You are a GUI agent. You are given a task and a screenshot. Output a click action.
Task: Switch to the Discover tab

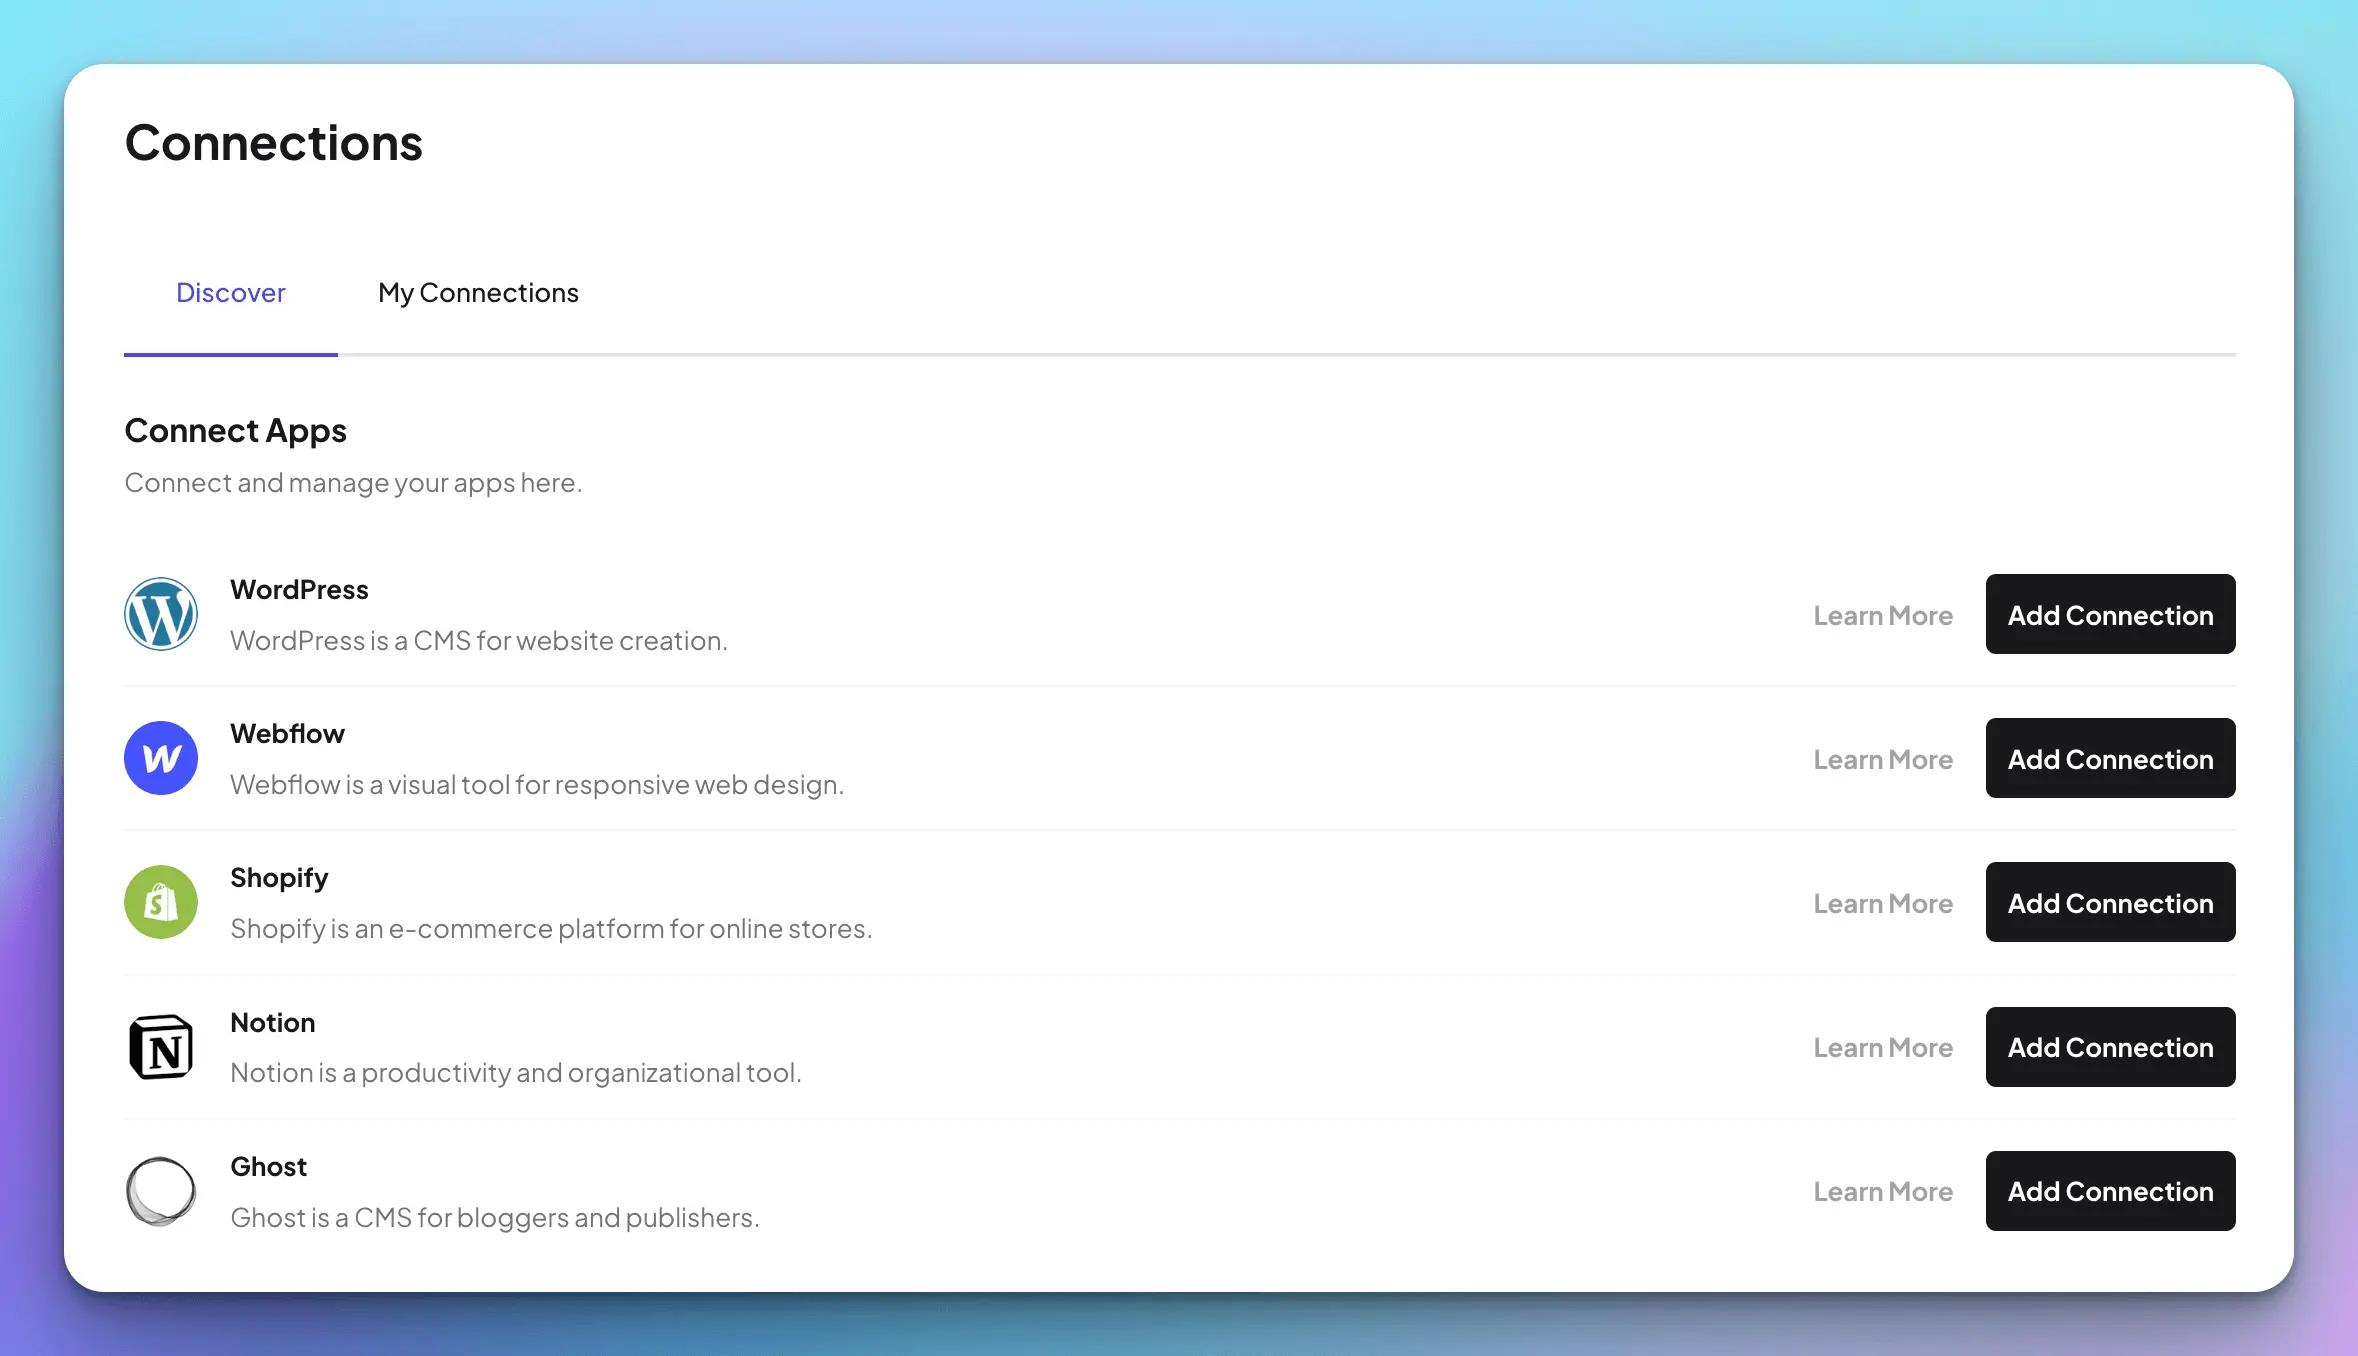[231, 293]
